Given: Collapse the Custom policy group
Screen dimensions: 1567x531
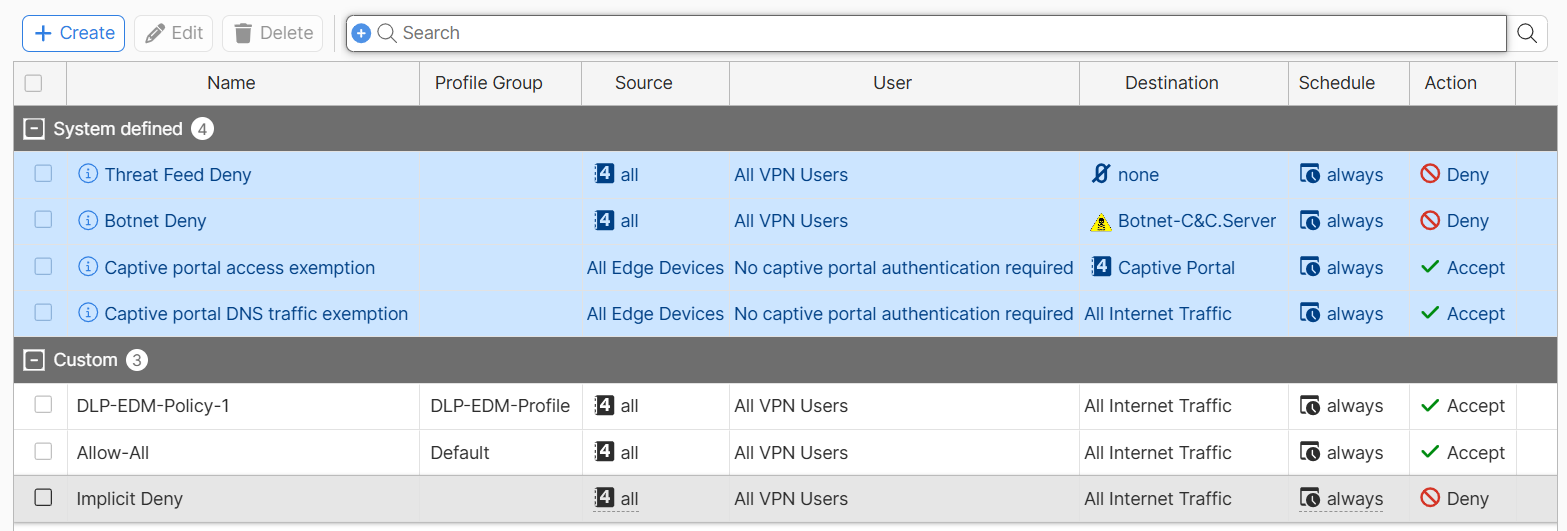Looking at the screenshot, I should tap(35, 360).
